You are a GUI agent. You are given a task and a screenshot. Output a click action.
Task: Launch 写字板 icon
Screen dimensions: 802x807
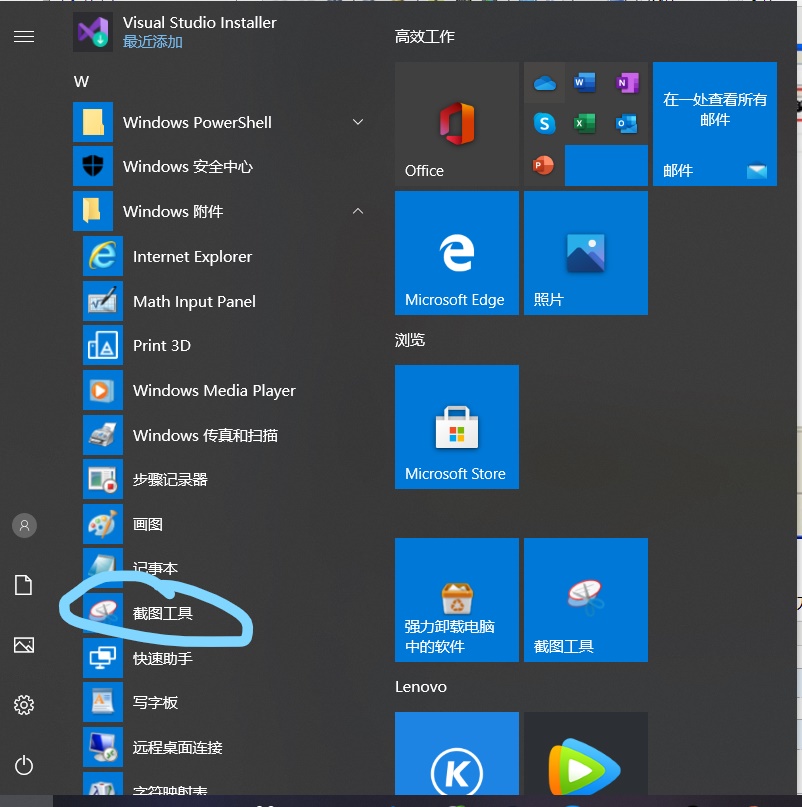pyautogui.click(x=103, y=702)
